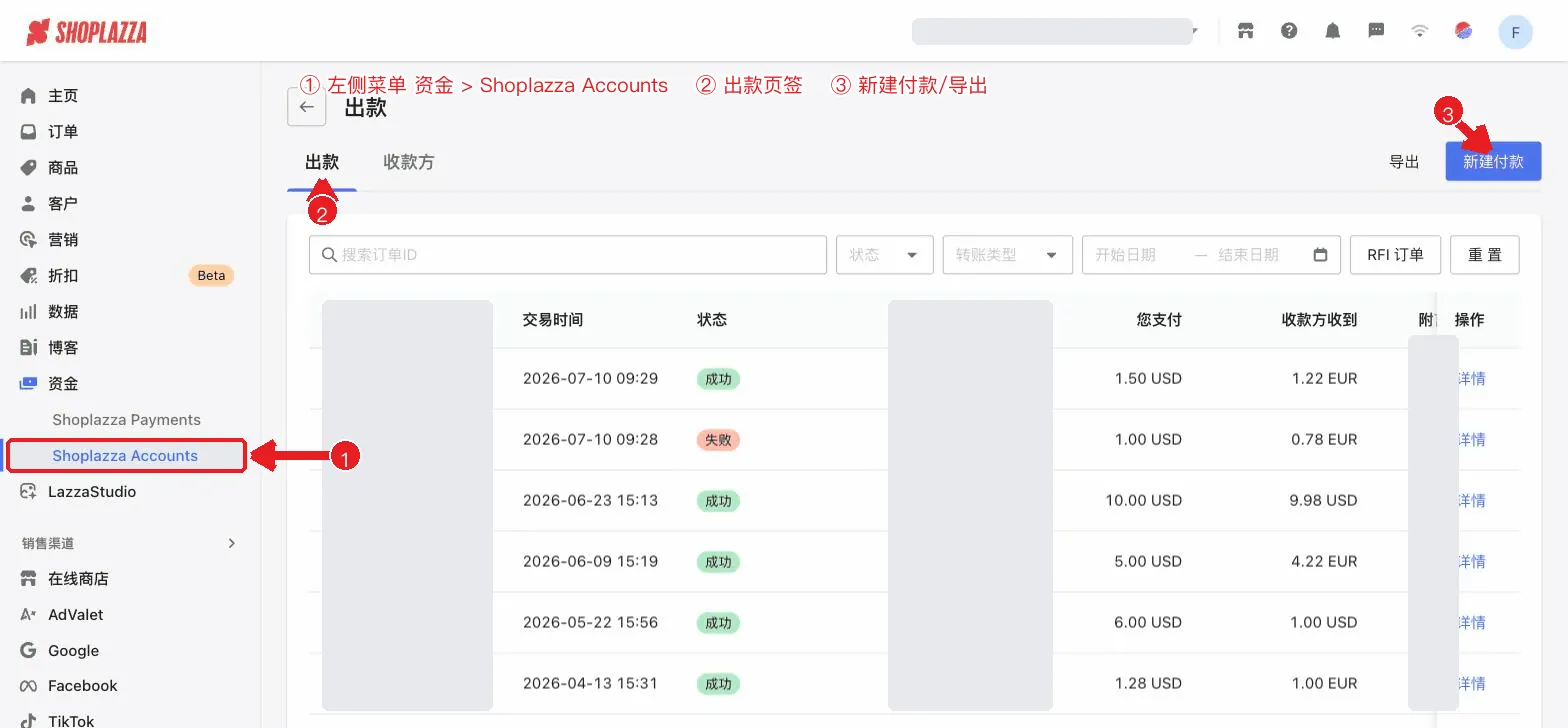Open Shoplazza Payments submenu item
1568x728 pixels.
[127, 420]
